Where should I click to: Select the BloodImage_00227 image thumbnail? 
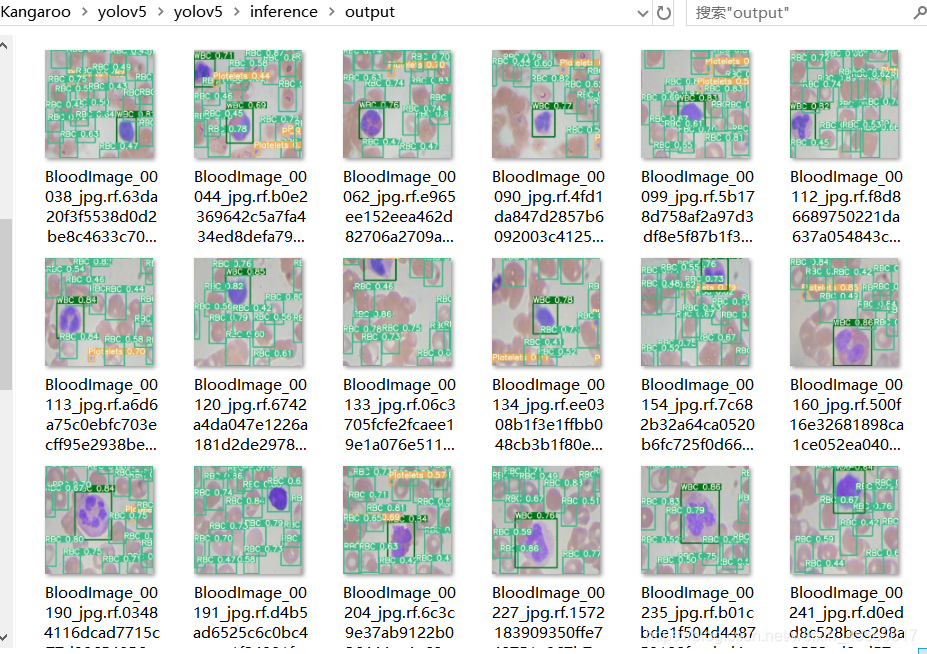click(x=547, y=520)
